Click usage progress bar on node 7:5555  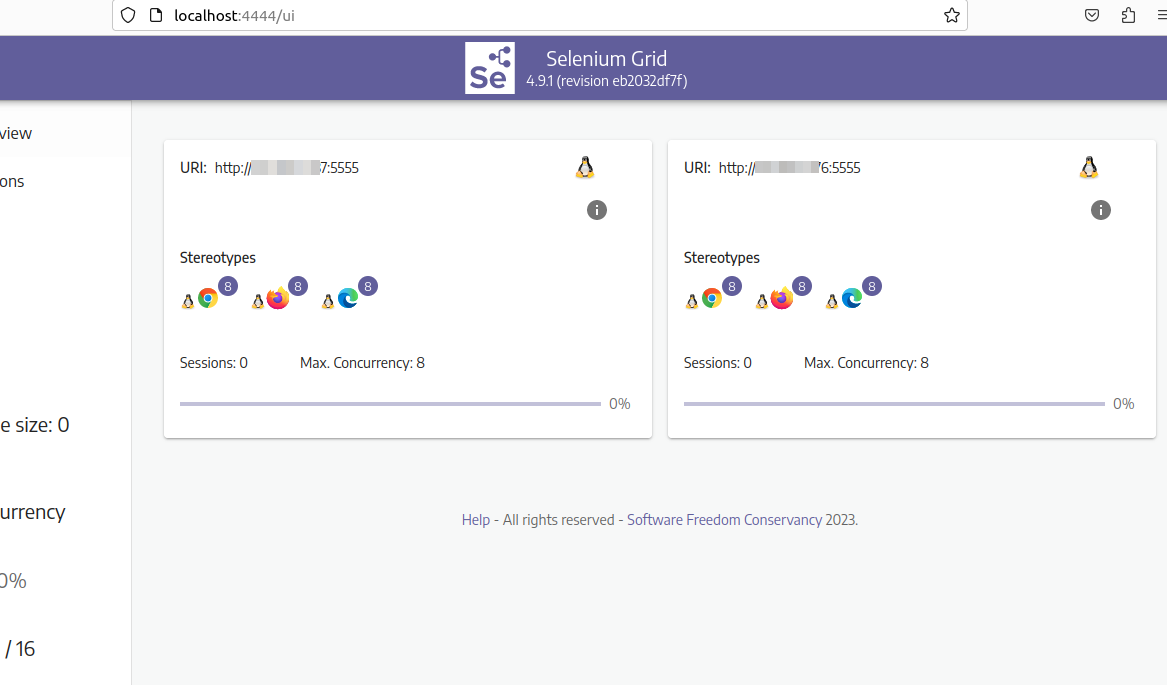(x=390, y=404)
